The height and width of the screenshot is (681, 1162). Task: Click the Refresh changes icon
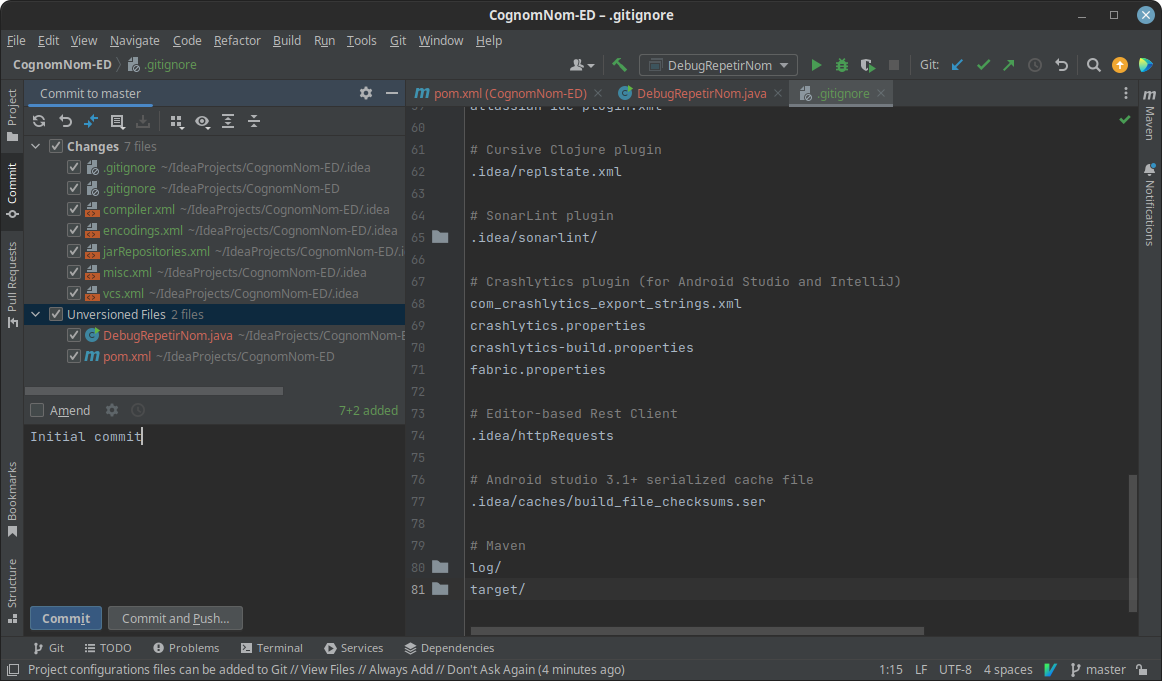(x=39, y=122)
